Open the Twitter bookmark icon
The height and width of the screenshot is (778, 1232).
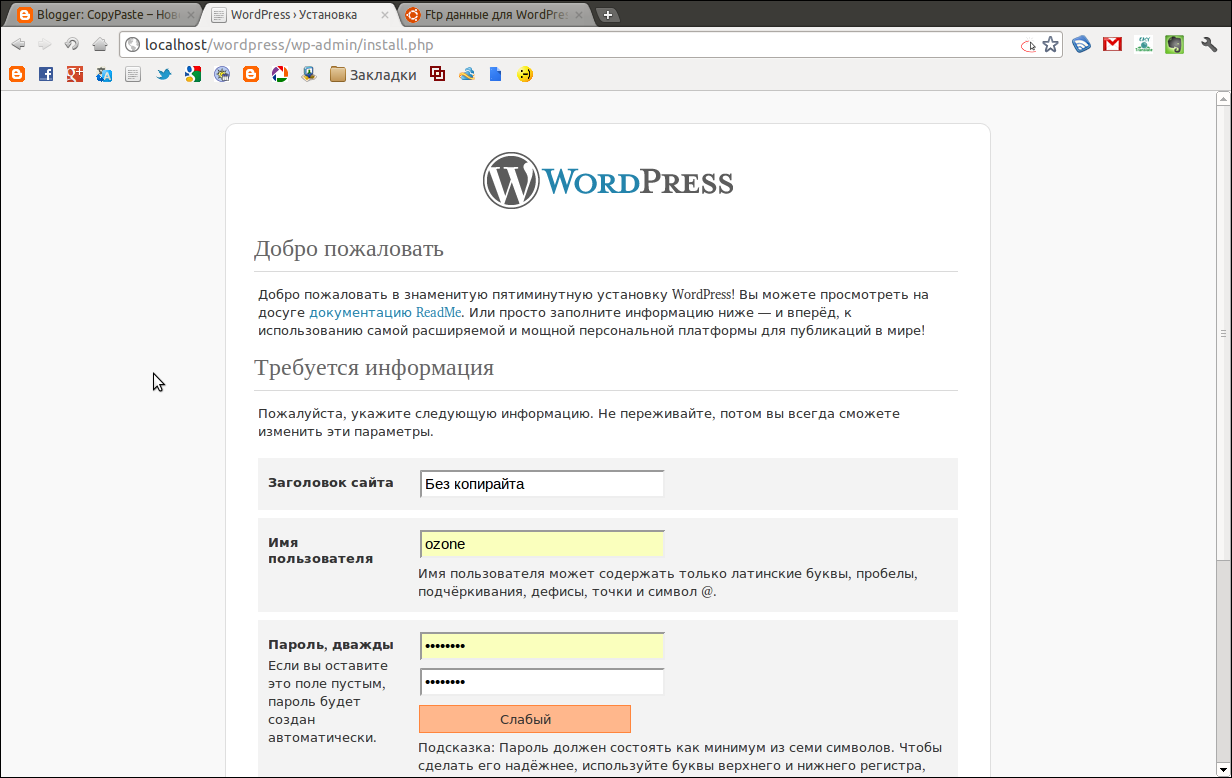pyautogui.click(x=164, y=74)
